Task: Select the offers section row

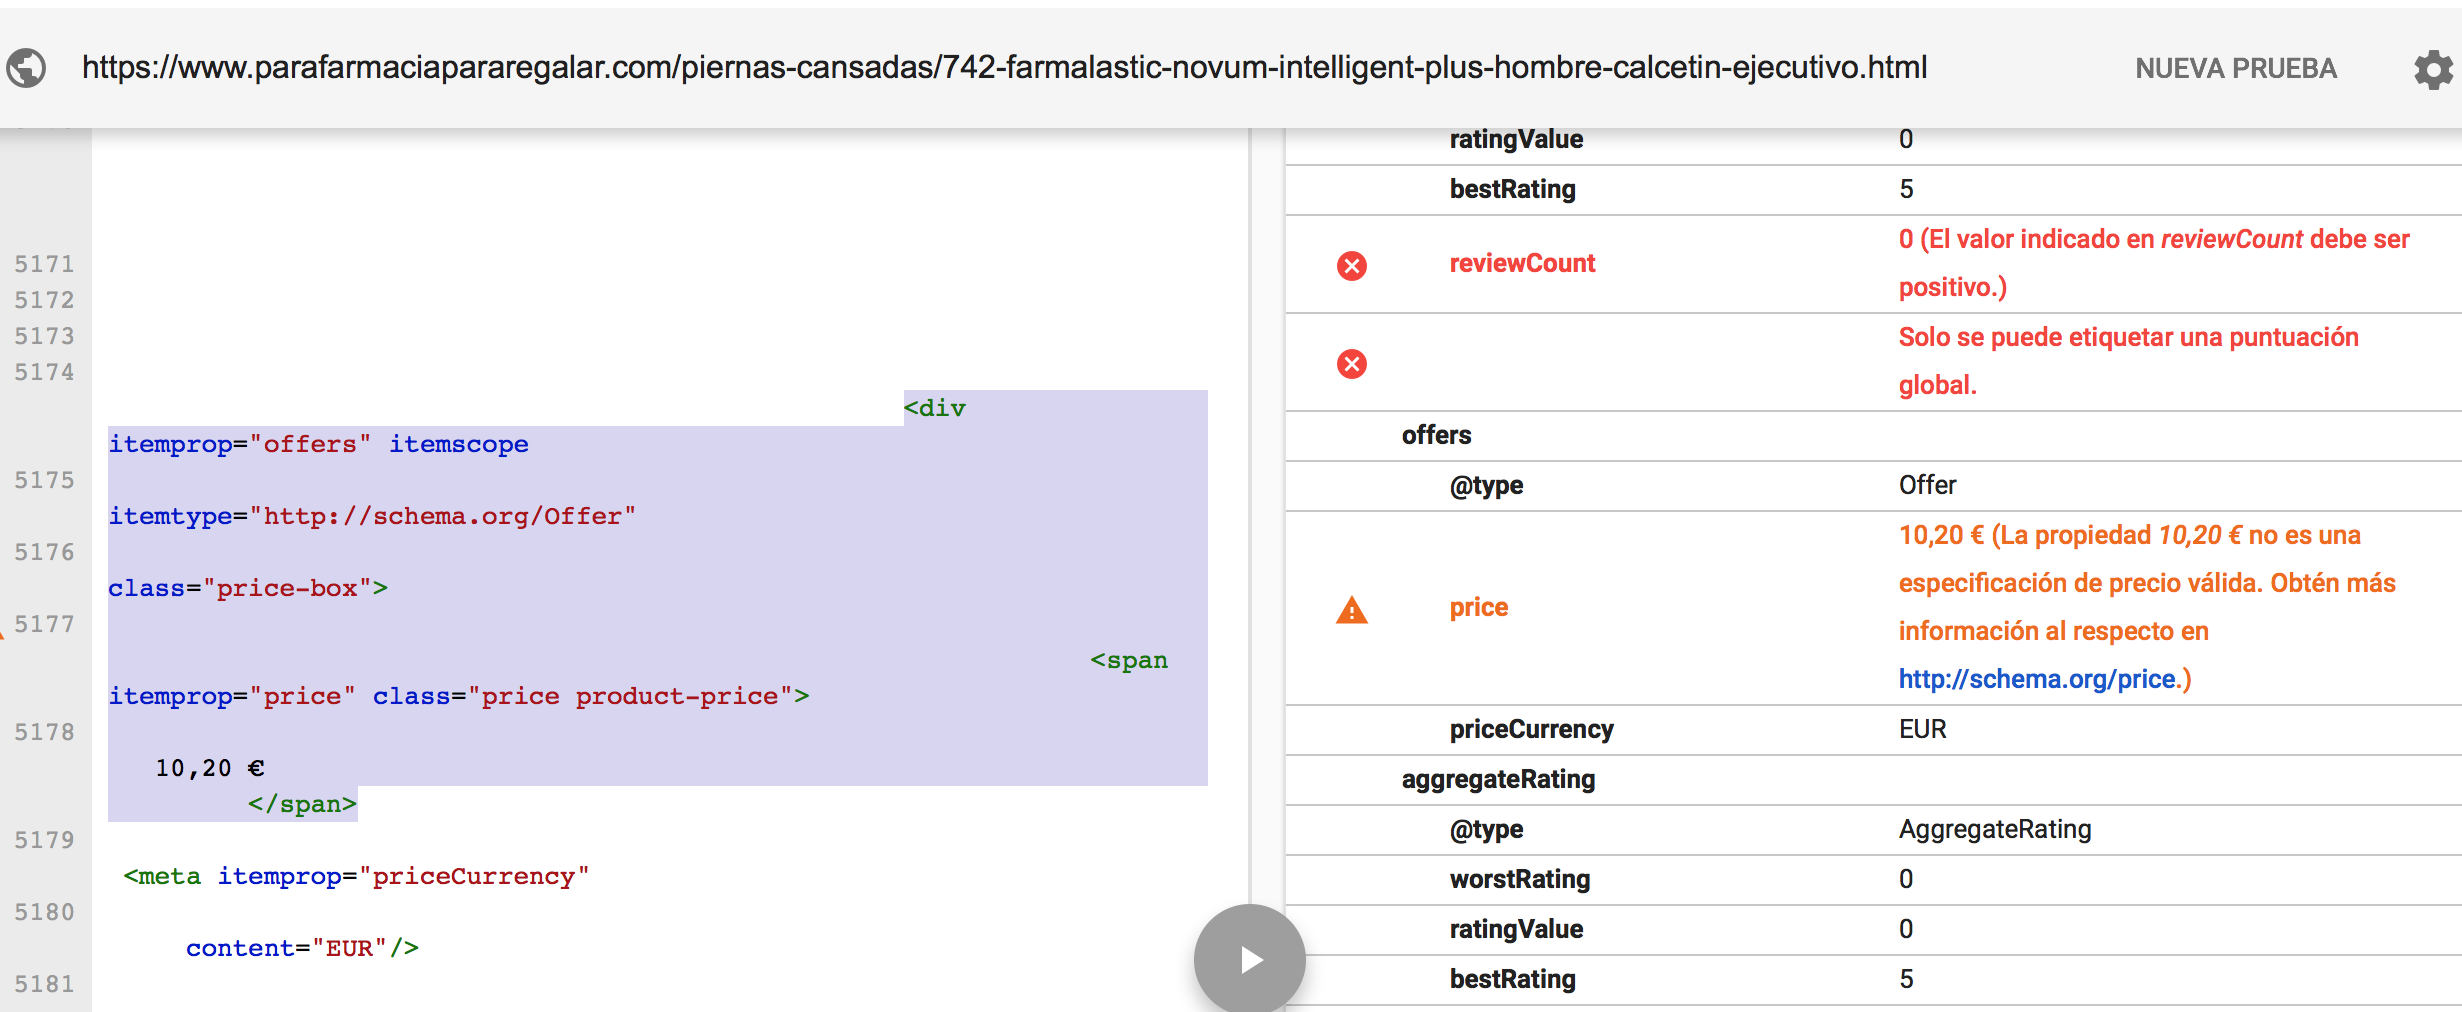Action: point(1436,435)
